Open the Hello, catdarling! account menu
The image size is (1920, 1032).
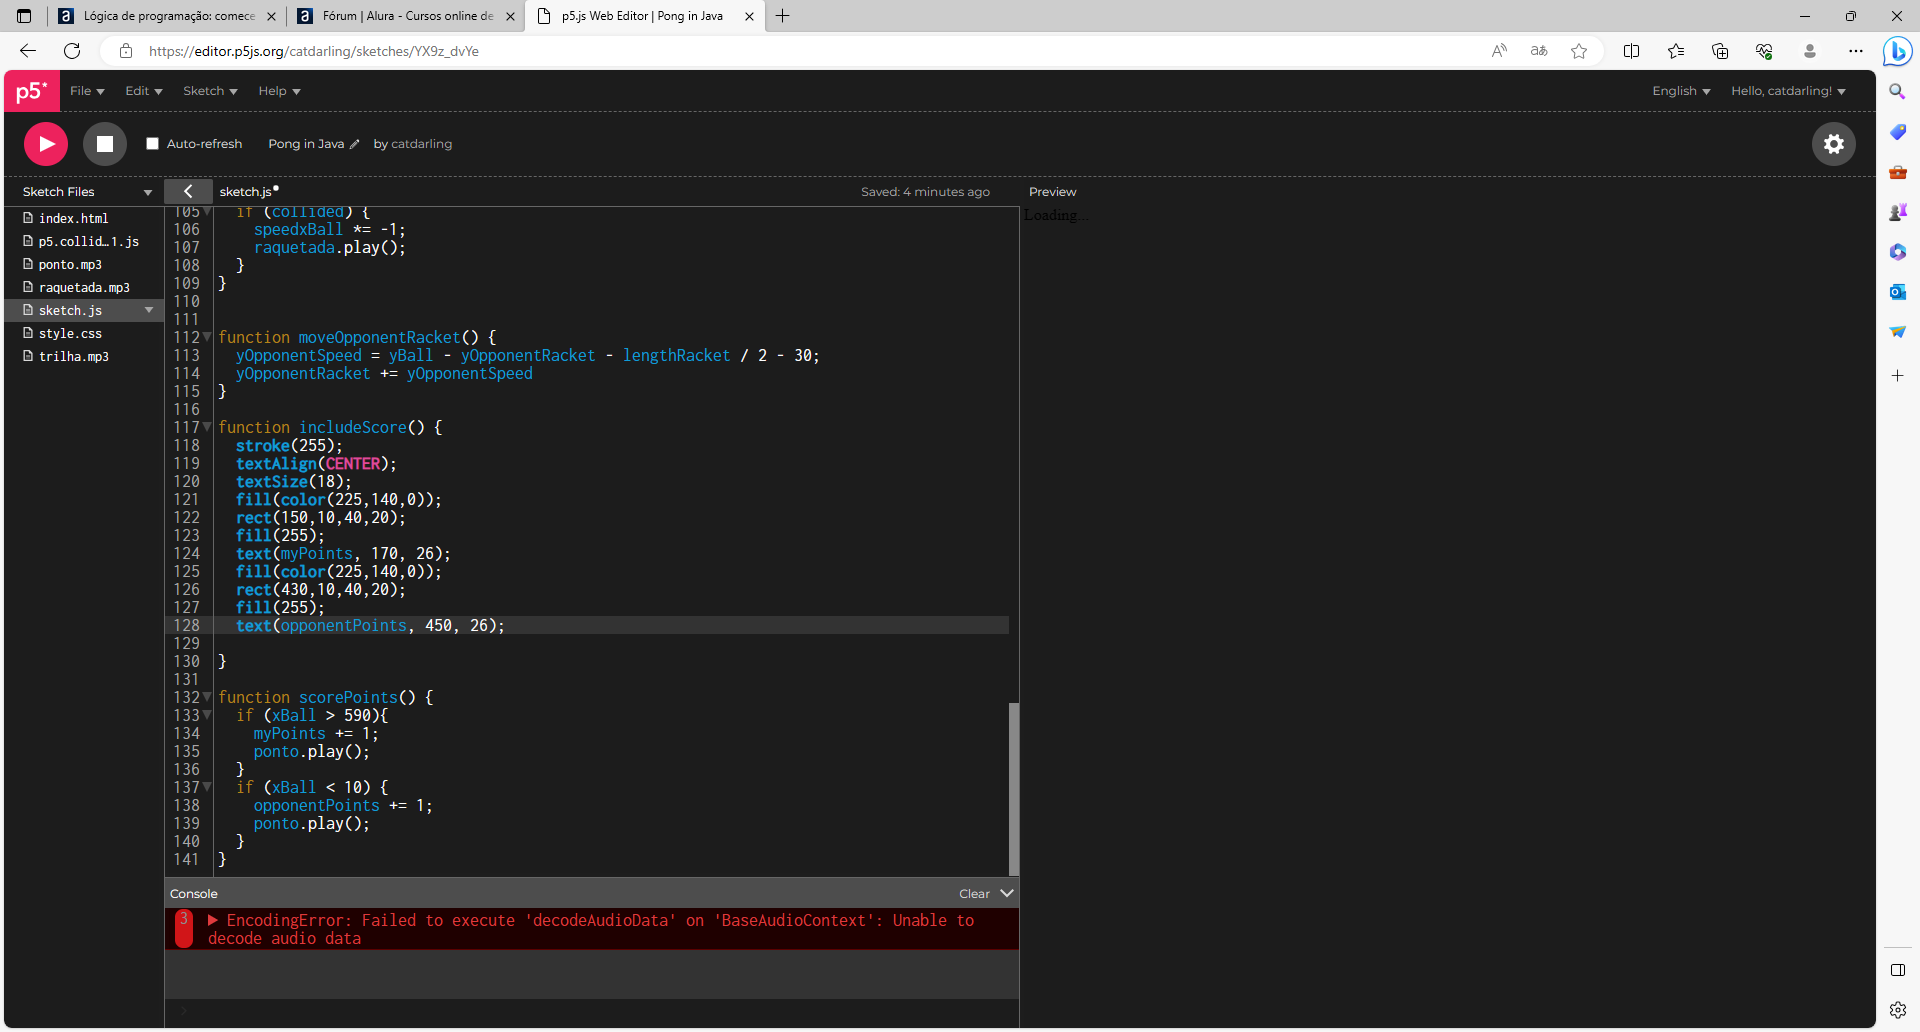point(1788,91)
